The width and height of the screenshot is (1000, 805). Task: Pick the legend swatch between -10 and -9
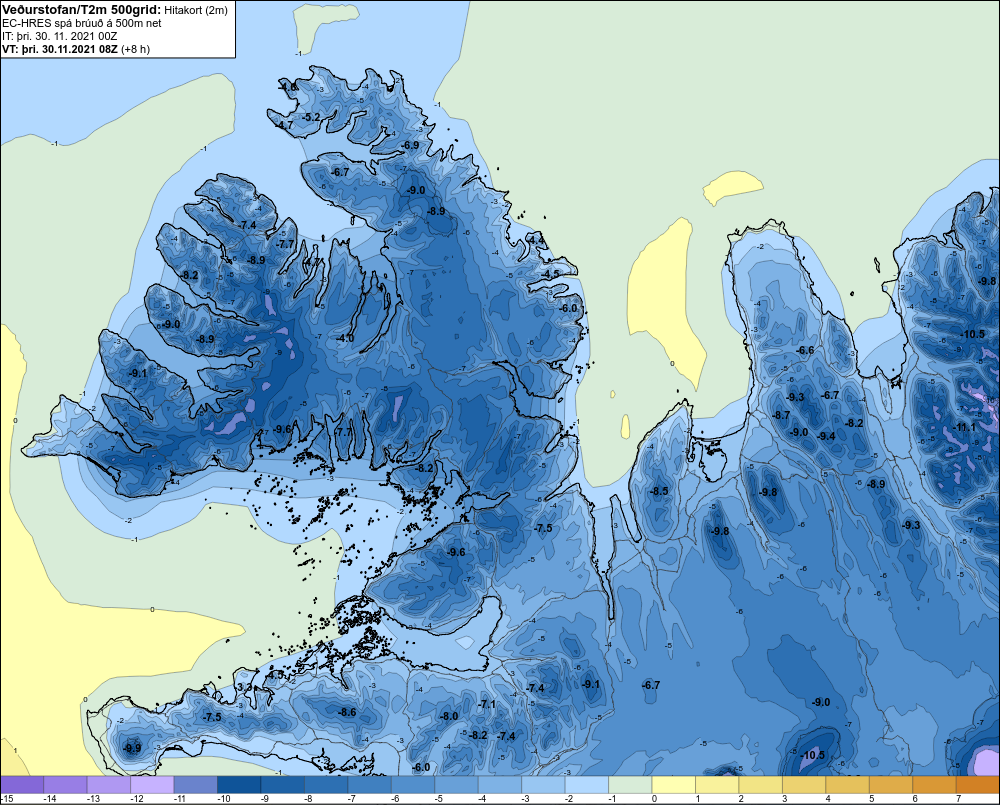click(x=239, y=785)
